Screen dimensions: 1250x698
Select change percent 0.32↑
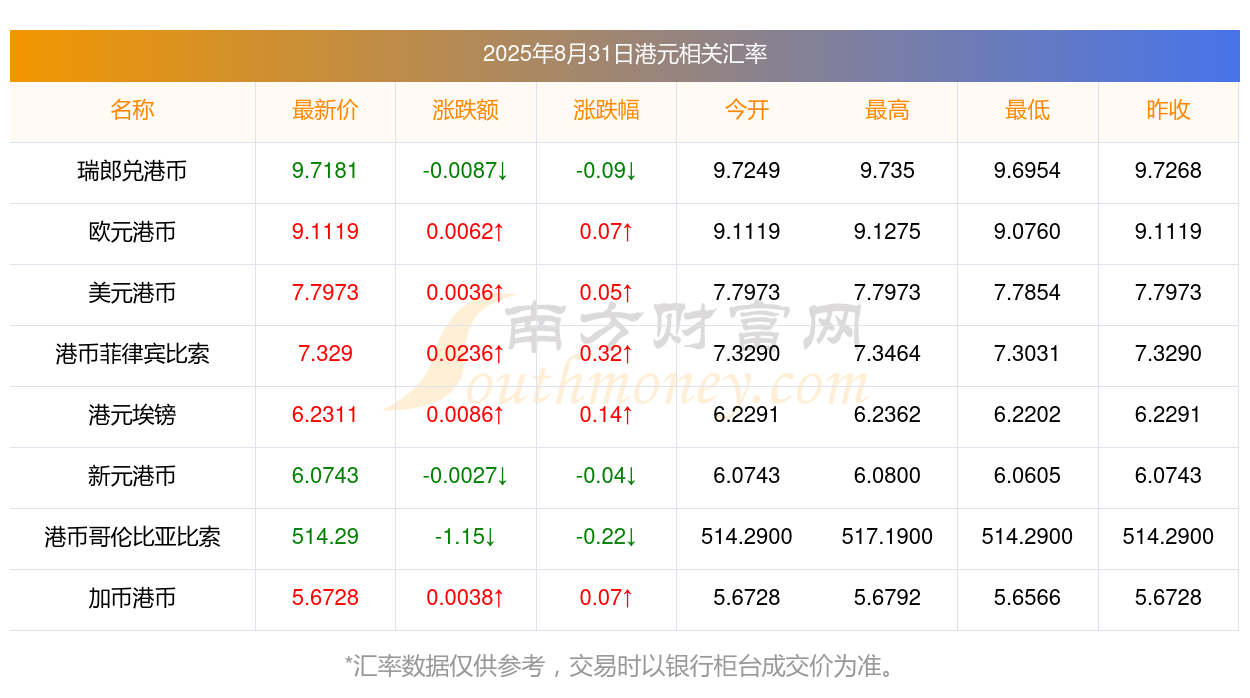606,354
